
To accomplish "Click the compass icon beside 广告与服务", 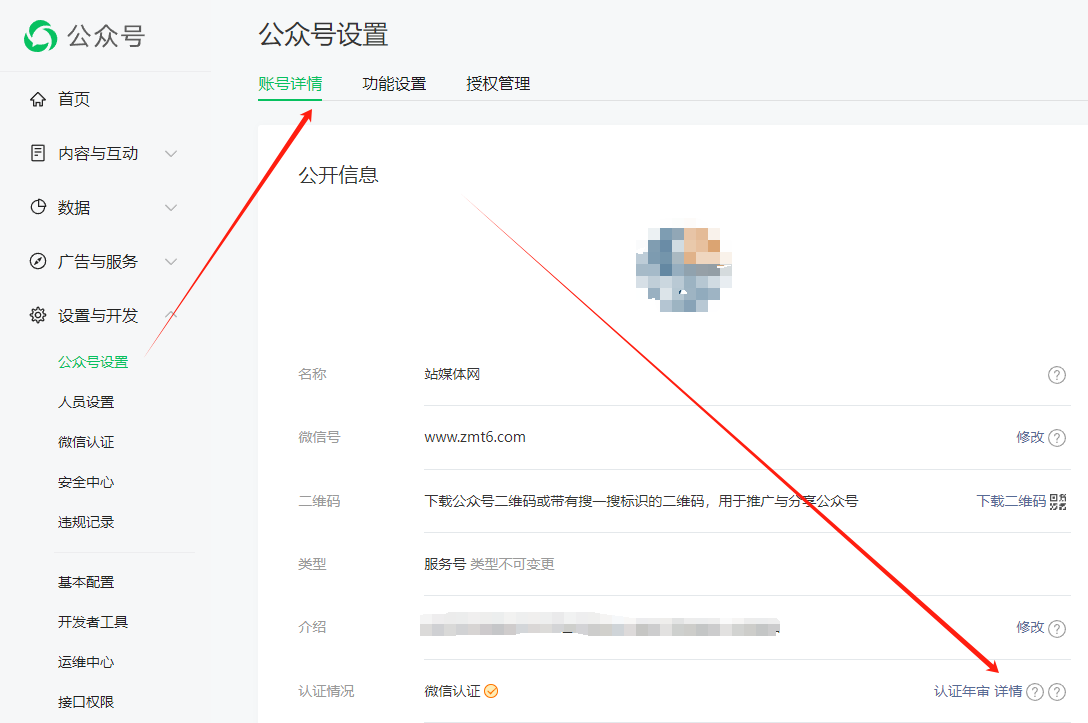I will tap(38, 261).
